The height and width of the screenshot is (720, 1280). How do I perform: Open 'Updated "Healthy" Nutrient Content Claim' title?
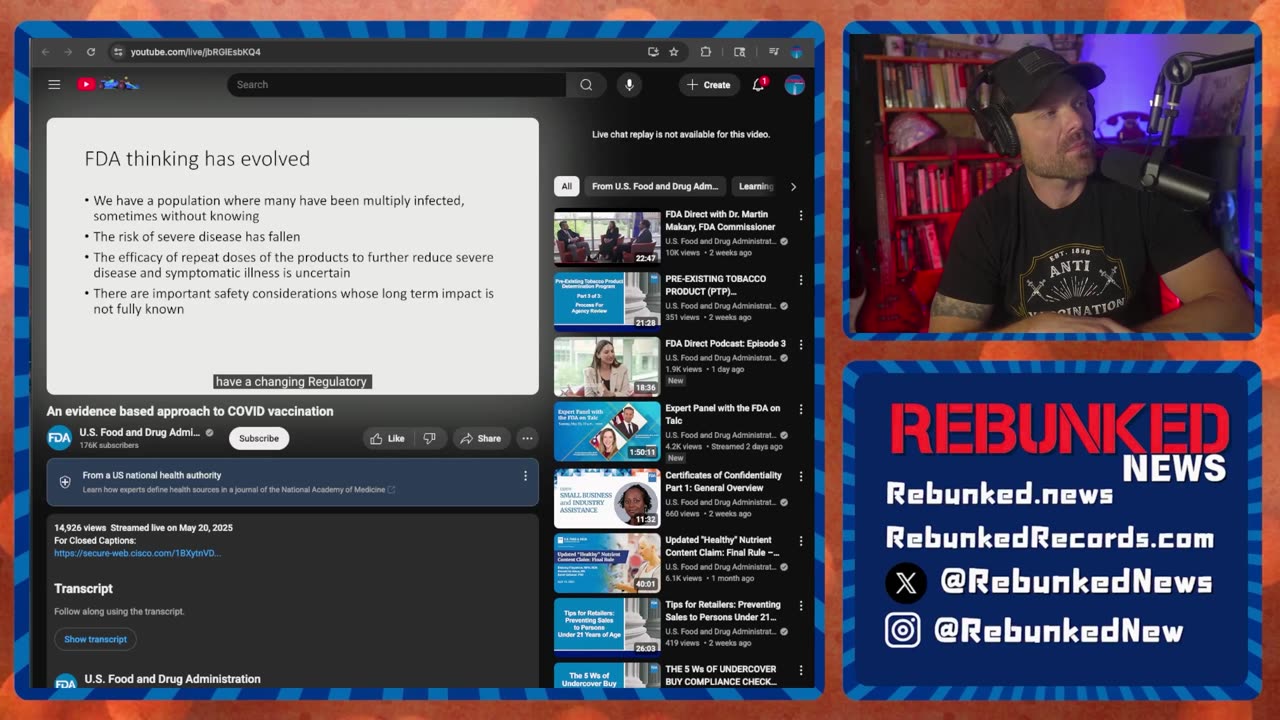coord(723,546)
